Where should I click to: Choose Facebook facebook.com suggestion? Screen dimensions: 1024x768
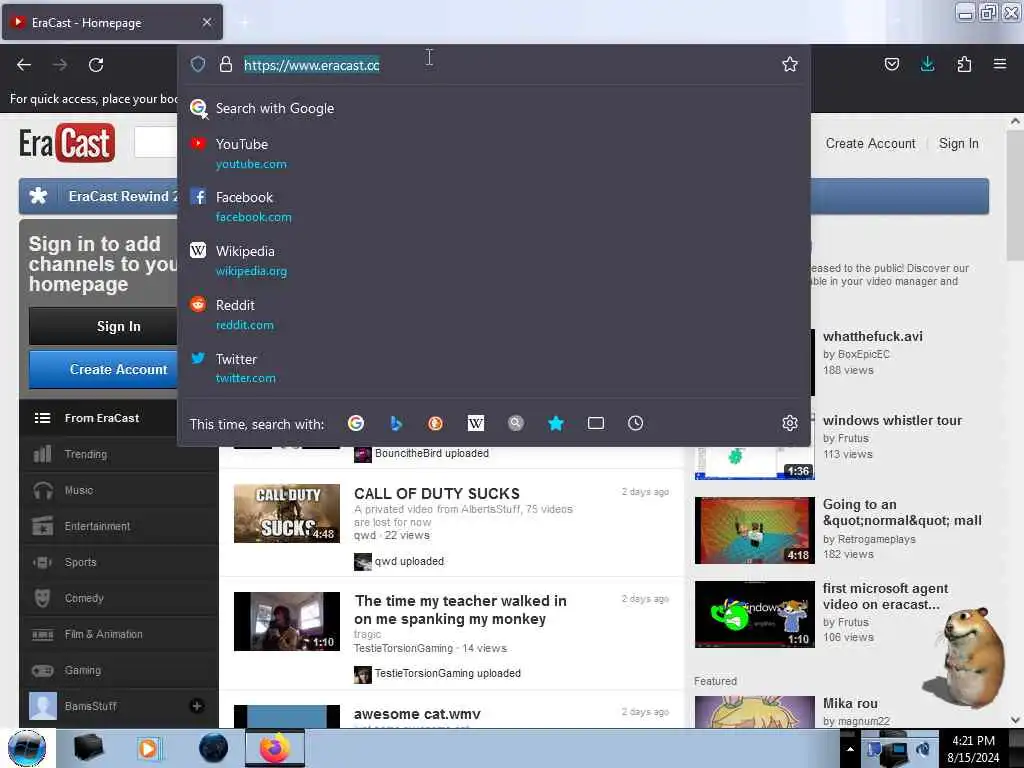(493, 206)
